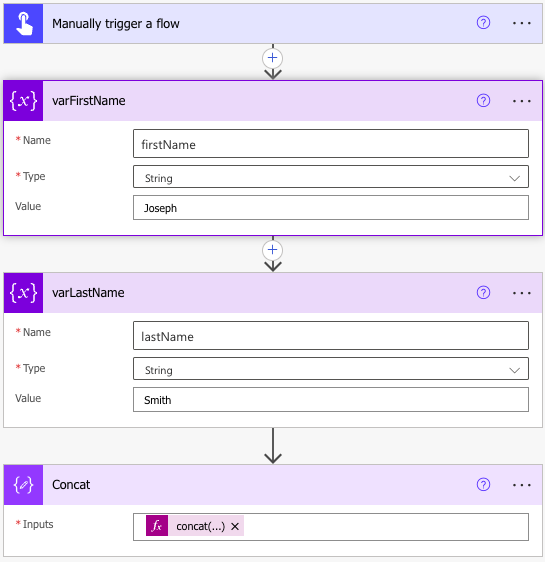Insert a step below the trigger
Screen dimensions: 545x562
[272, 58]
